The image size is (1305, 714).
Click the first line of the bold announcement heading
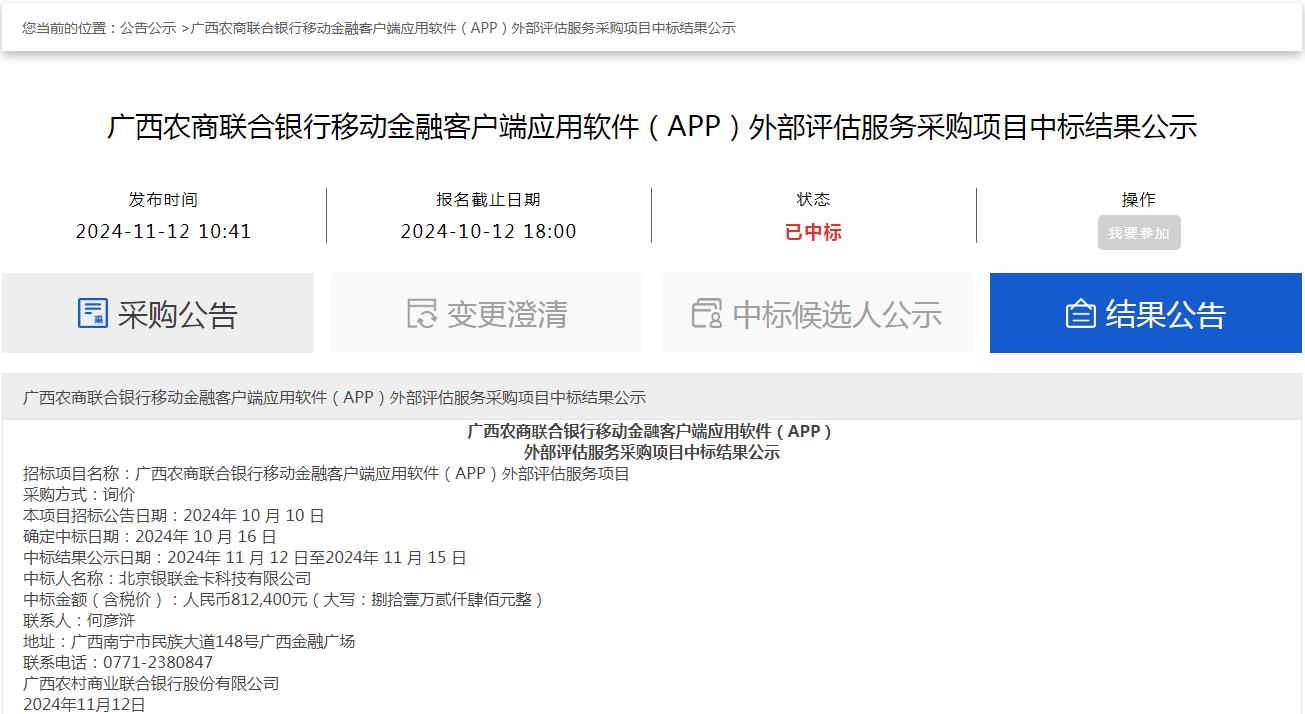pyautogui.click(x=652, y=432)
